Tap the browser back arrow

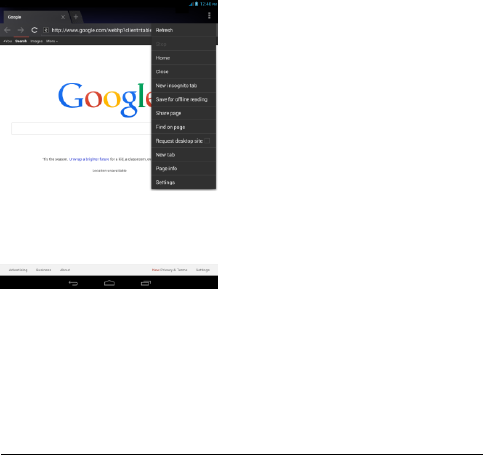click(x=7, y=30)
